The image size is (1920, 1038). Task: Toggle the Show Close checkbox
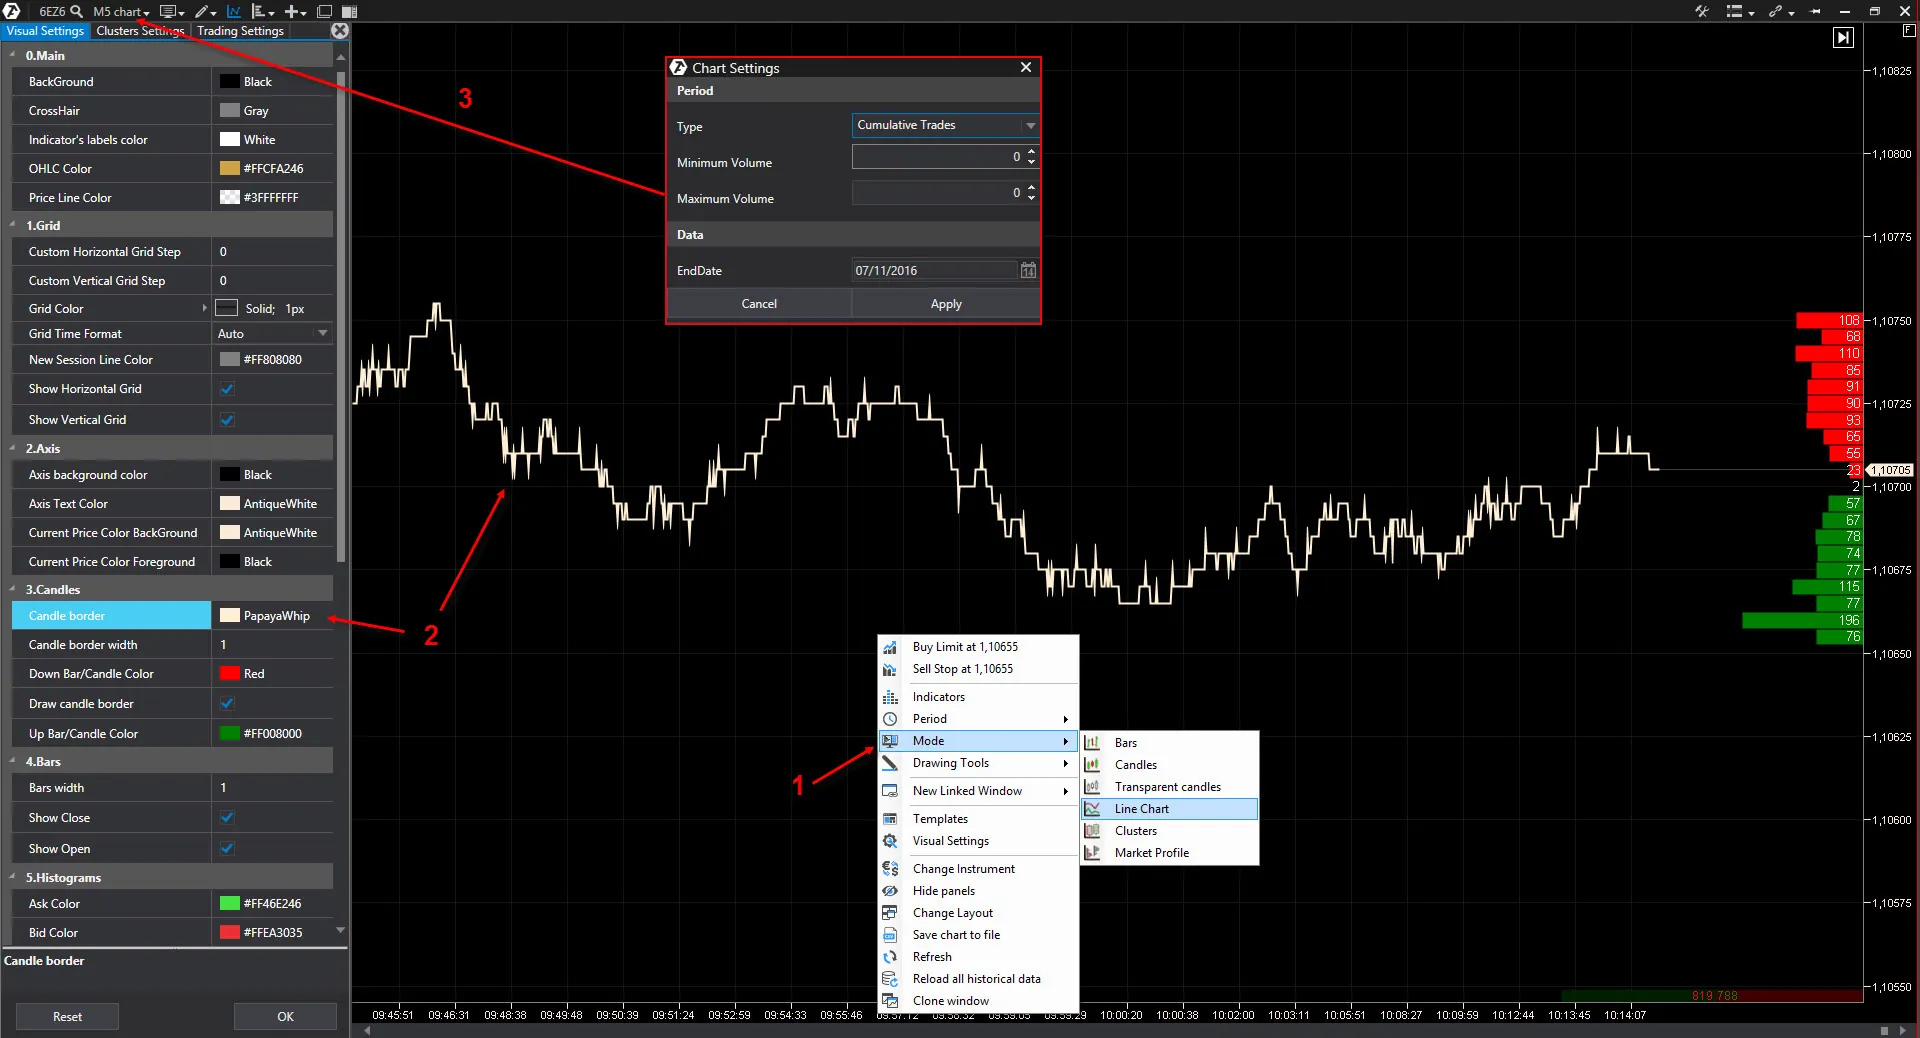[227, 818]
